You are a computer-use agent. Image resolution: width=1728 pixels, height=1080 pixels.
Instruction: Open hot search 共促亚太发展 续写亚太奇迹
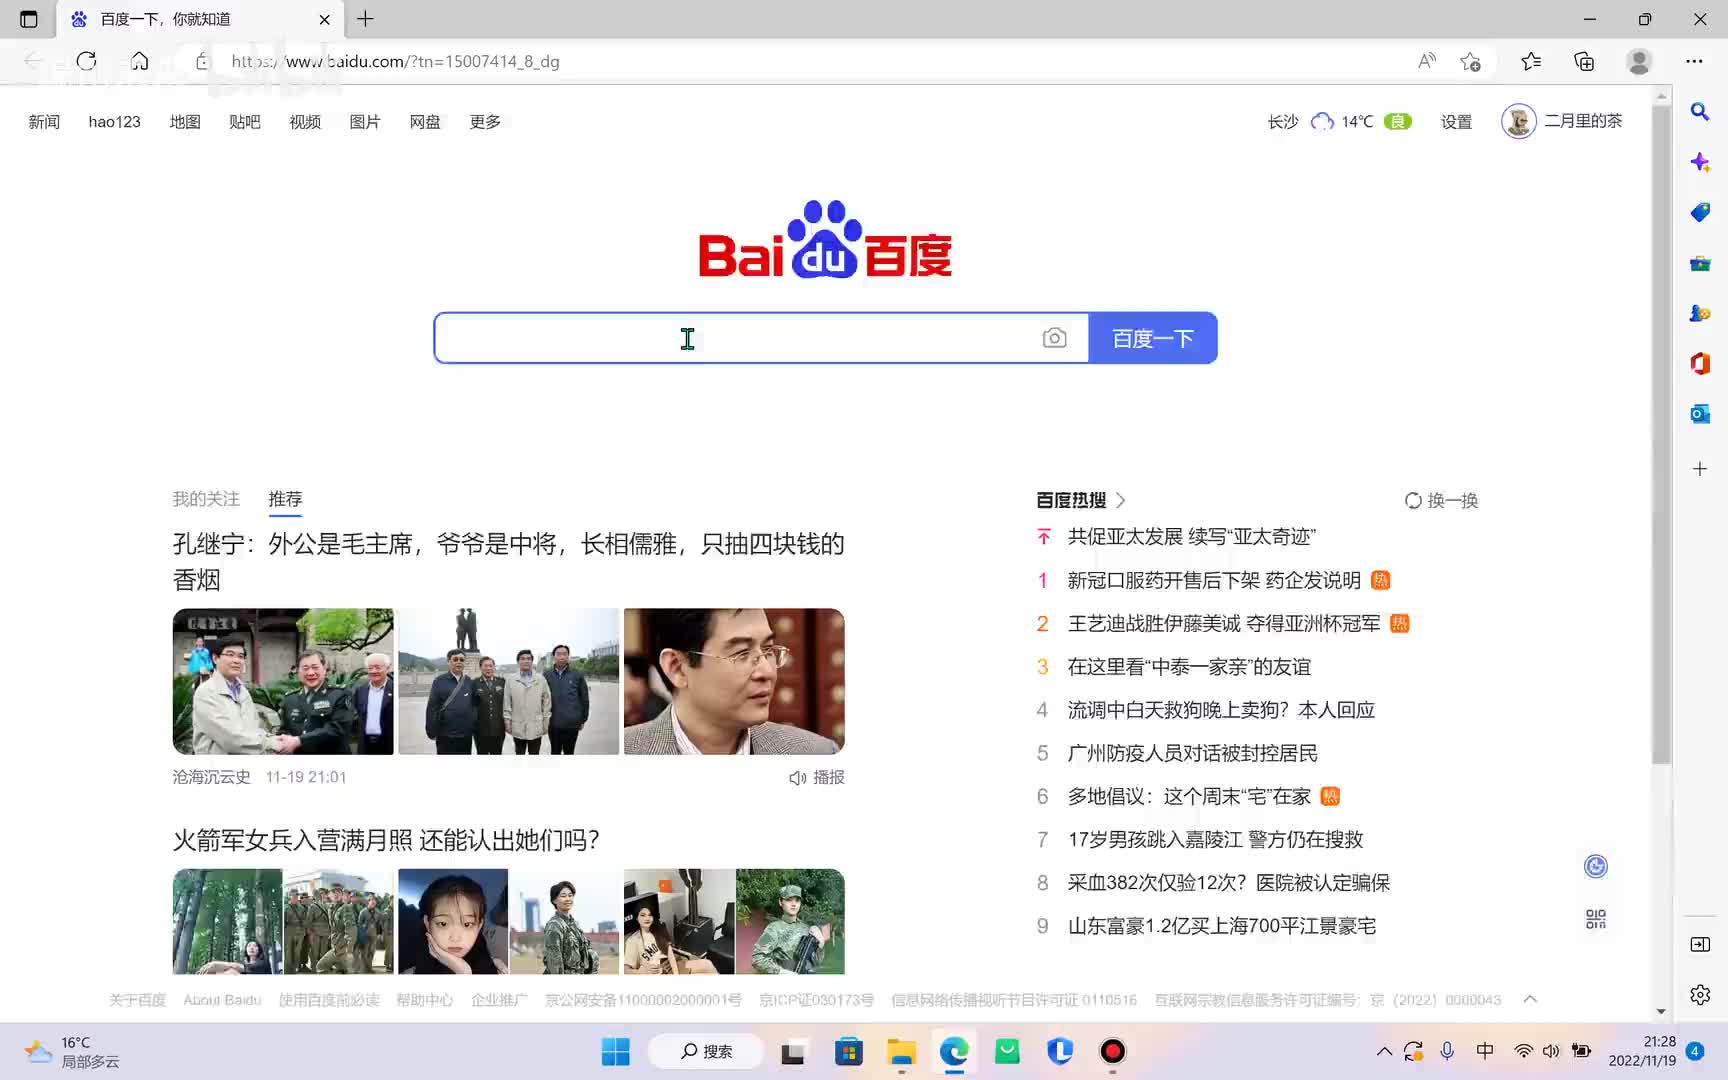pyautogui.click(x=1192, y=537)
